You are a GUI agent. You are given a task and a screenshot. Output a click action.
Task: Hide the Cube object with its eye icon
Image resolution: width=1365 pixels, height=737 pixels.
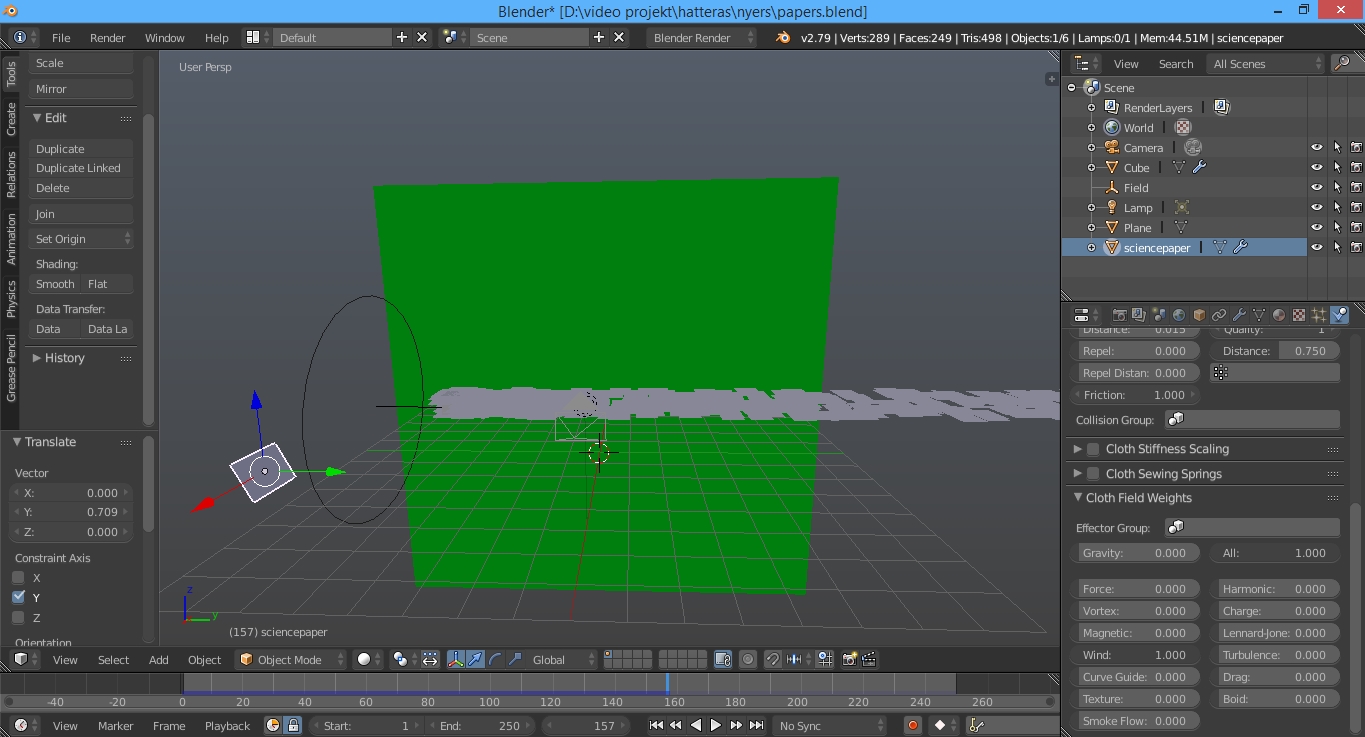pyautogui.click(x=1317, y=167)
